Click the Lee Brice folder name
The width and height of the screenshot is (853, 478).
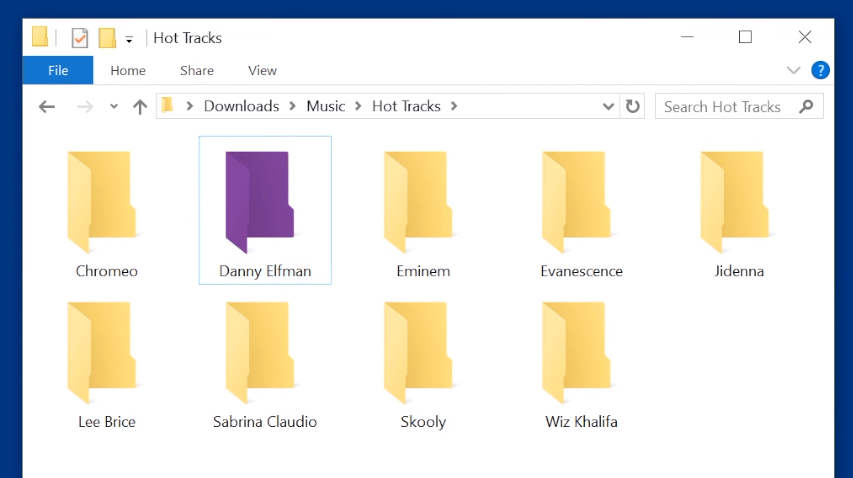click(x=107, y=421)
